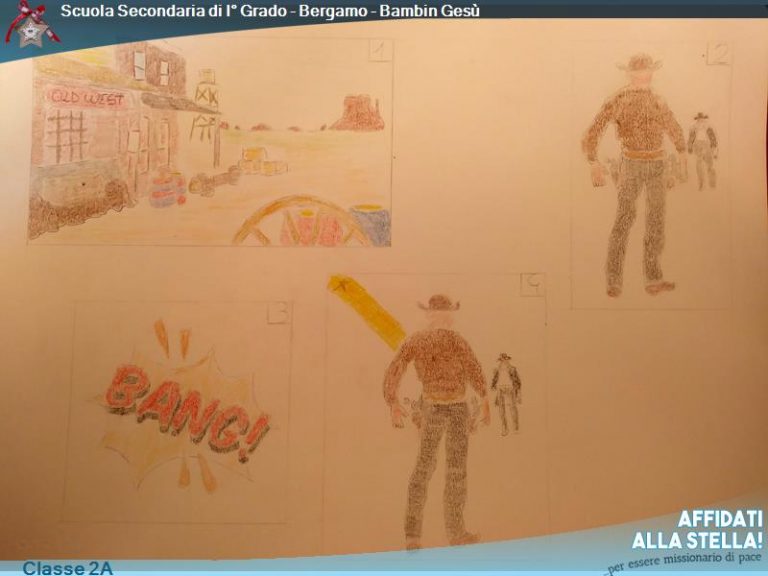Viewport: 768px width, 576px height.
Task: Click the star logo in the header
Action: coord(29,24)
